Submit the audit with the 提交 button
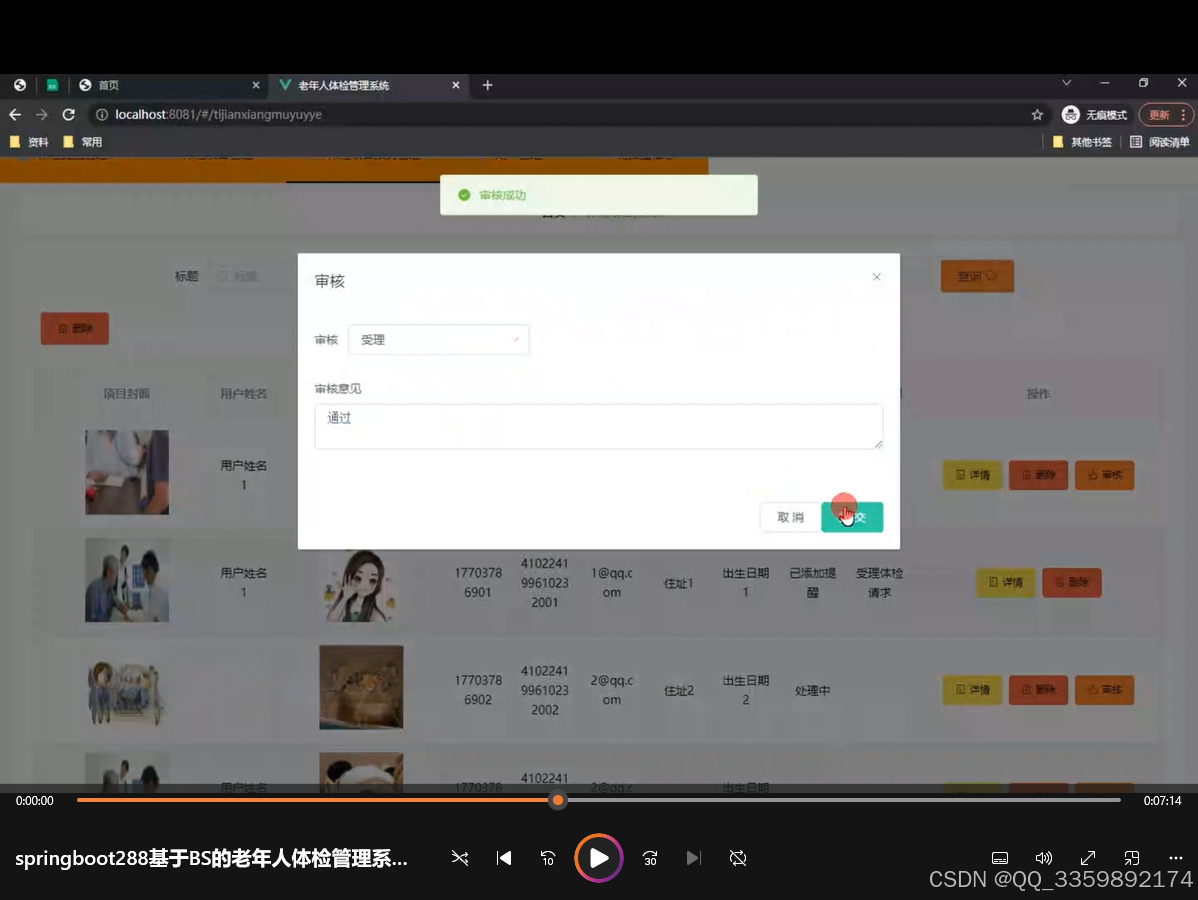 852,517
